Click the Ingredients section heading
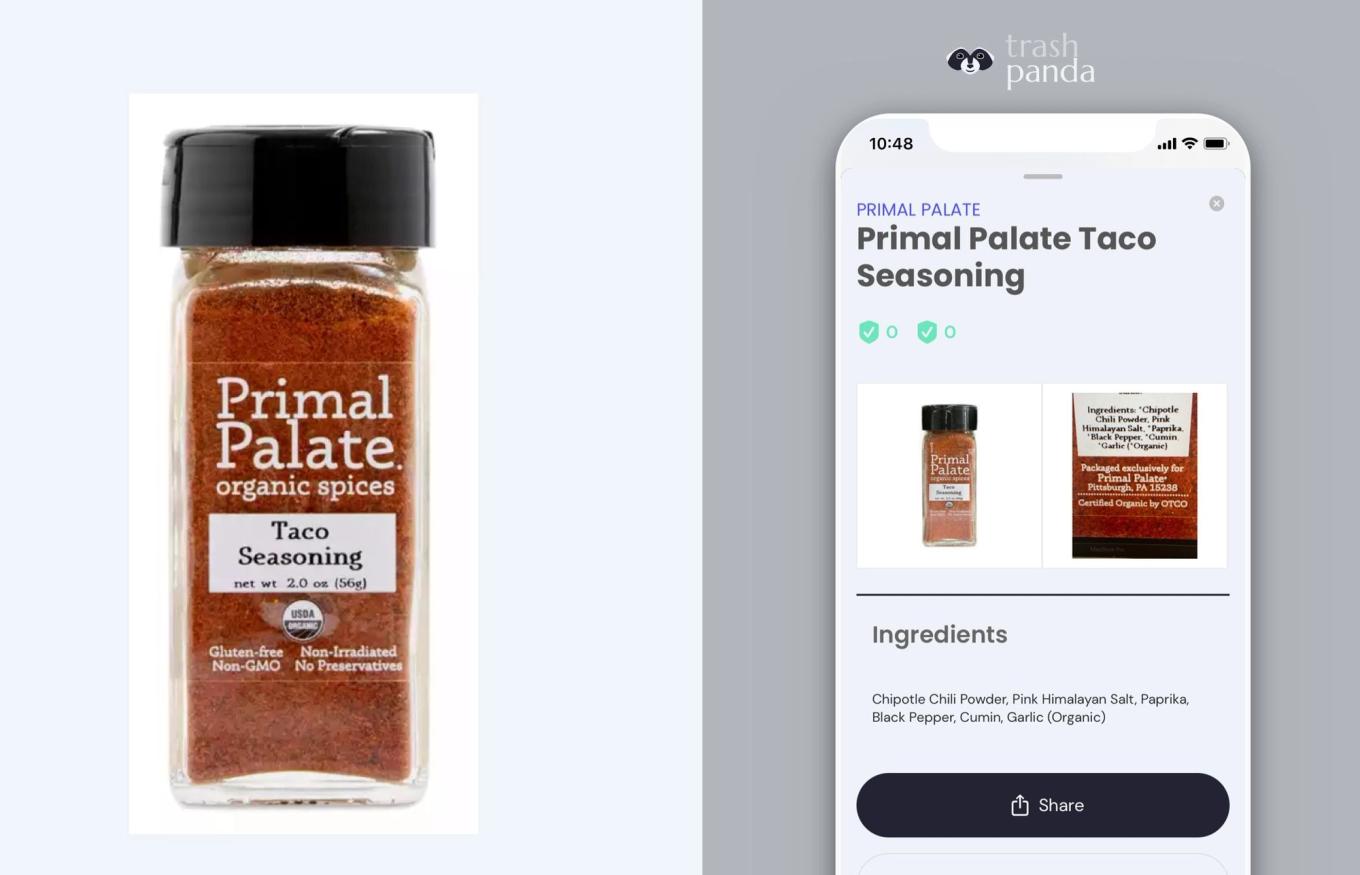Screen dimensions: 1360x875 pos(939,635)
